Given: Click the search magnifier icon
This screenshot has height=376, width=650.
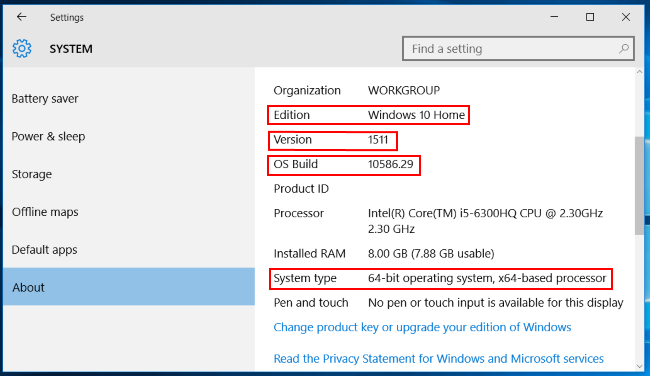Looking at the screenshot, I should [x=623, y=49].
